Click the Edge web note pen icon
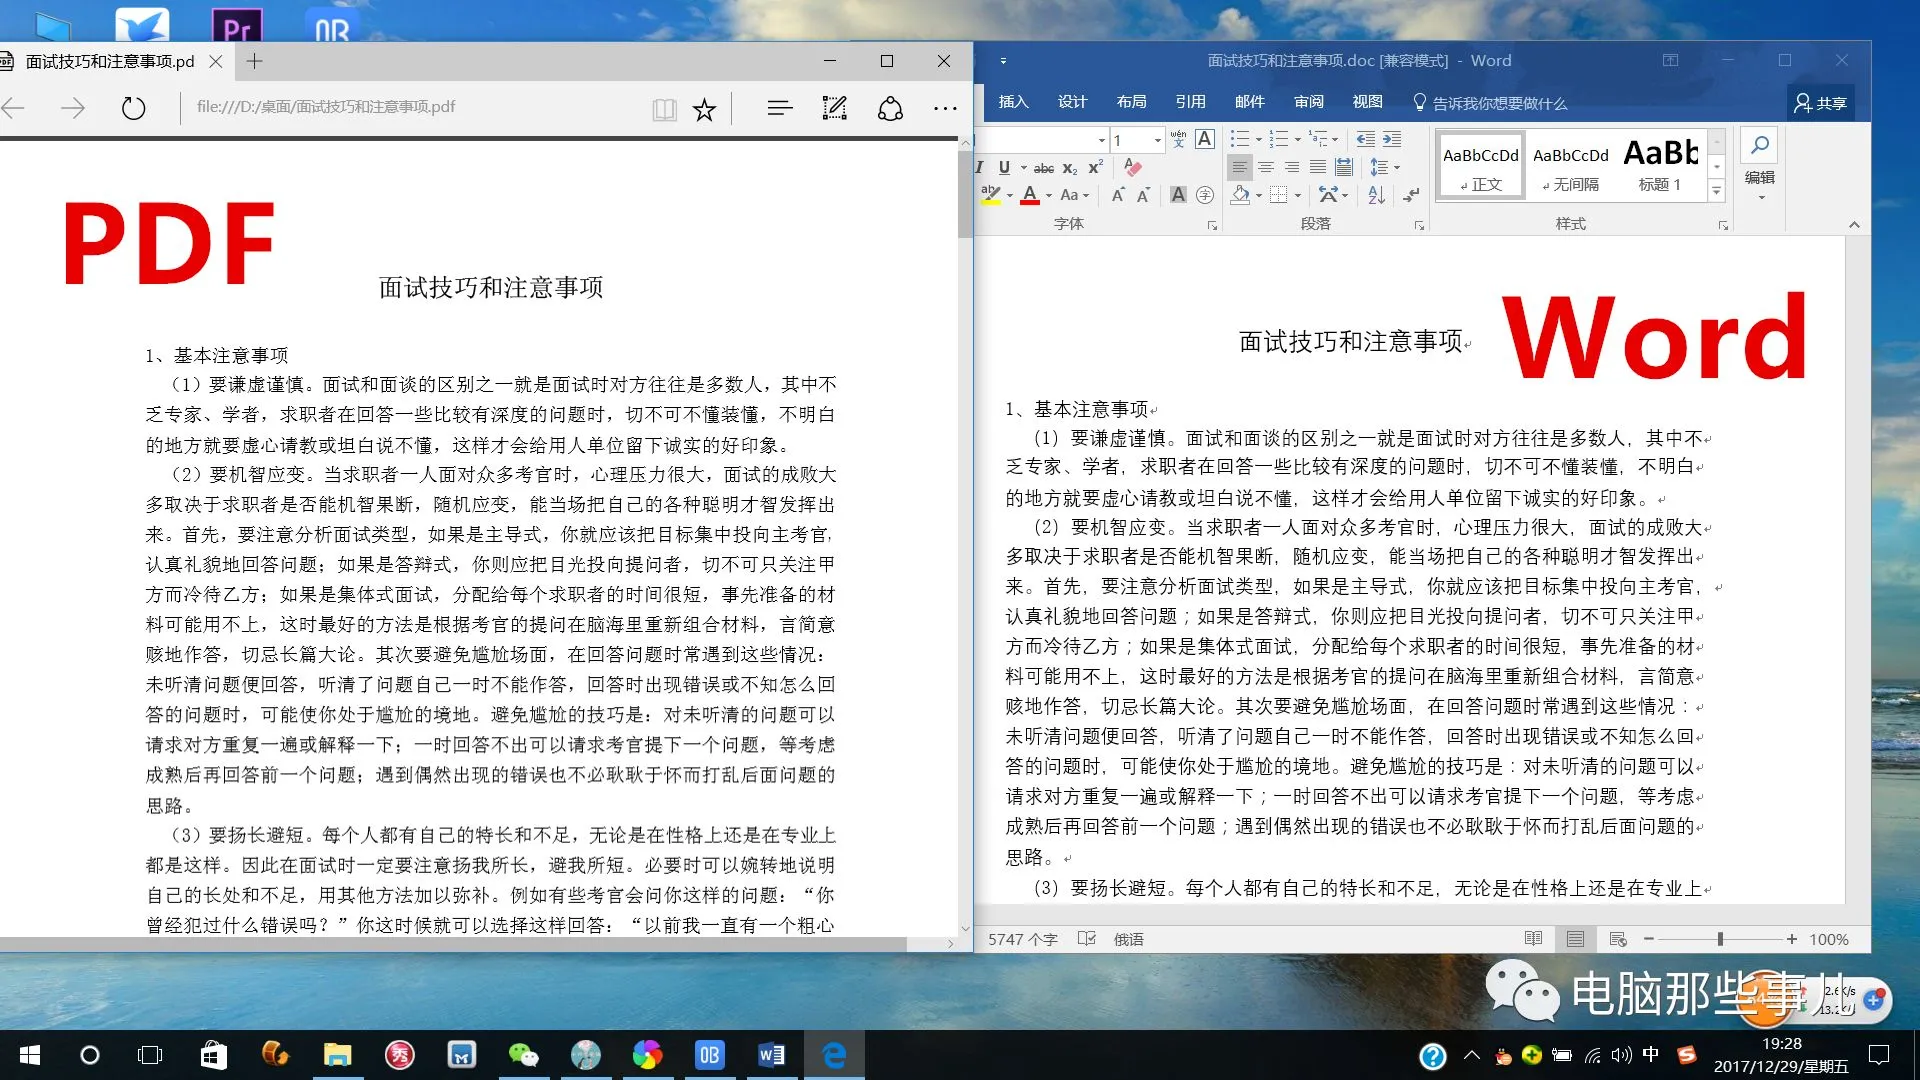Viewport: 1920px width, 1080px height. [834, 108]
